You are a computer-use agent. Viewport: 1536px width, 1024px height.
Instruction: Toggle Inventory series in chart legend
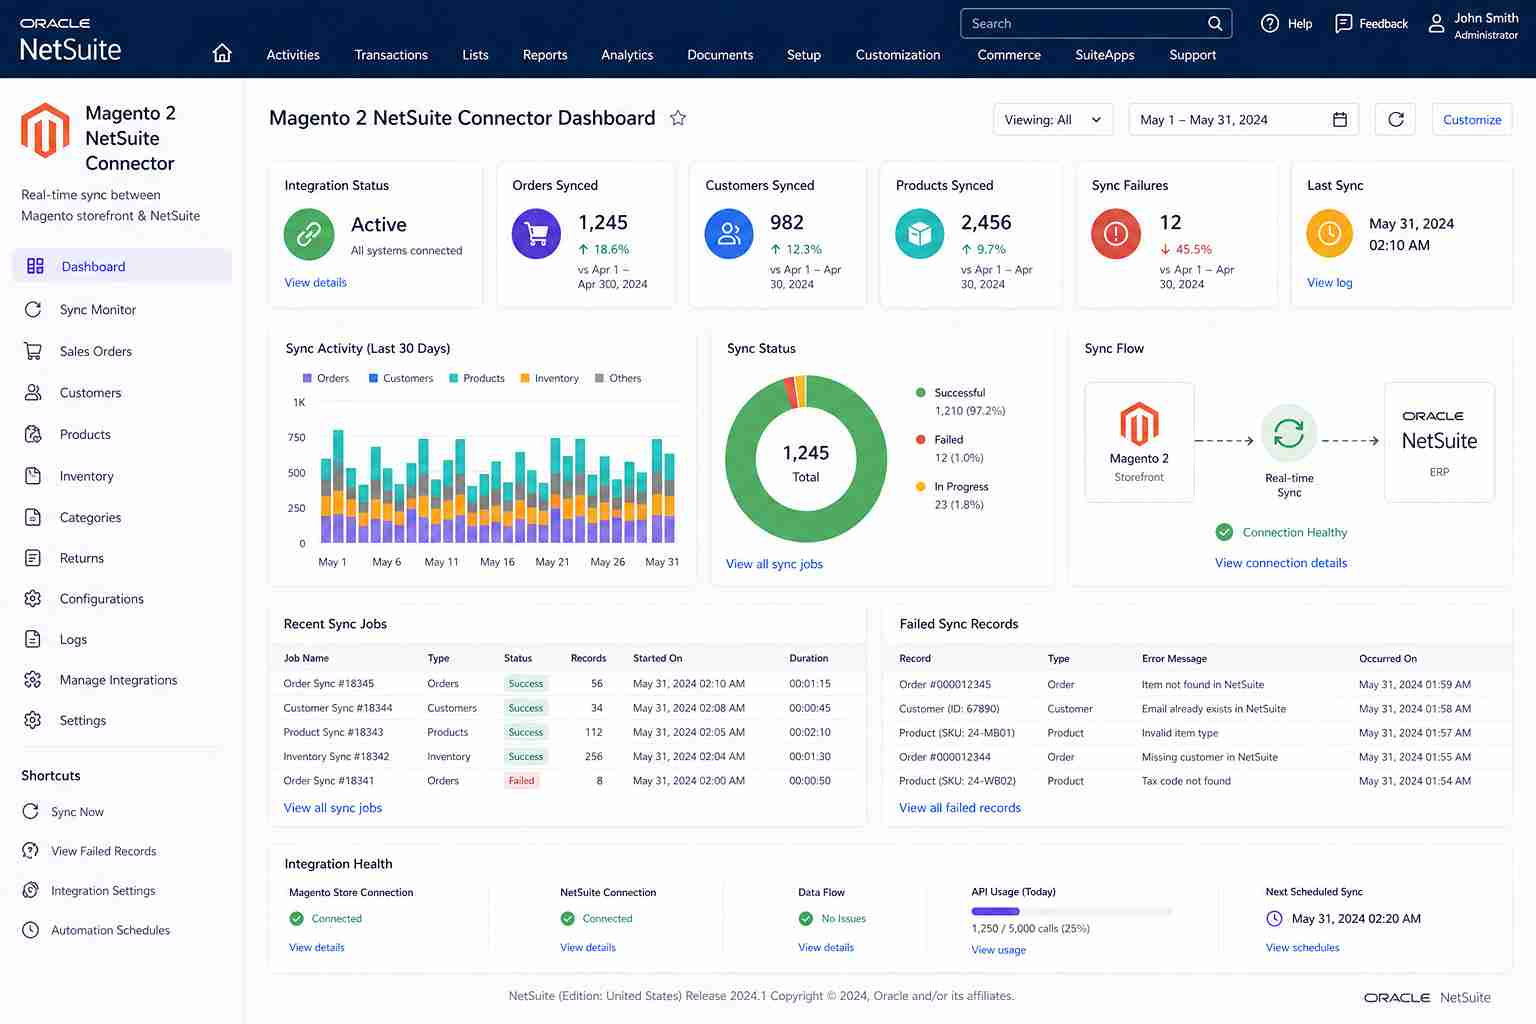[550, 378]
